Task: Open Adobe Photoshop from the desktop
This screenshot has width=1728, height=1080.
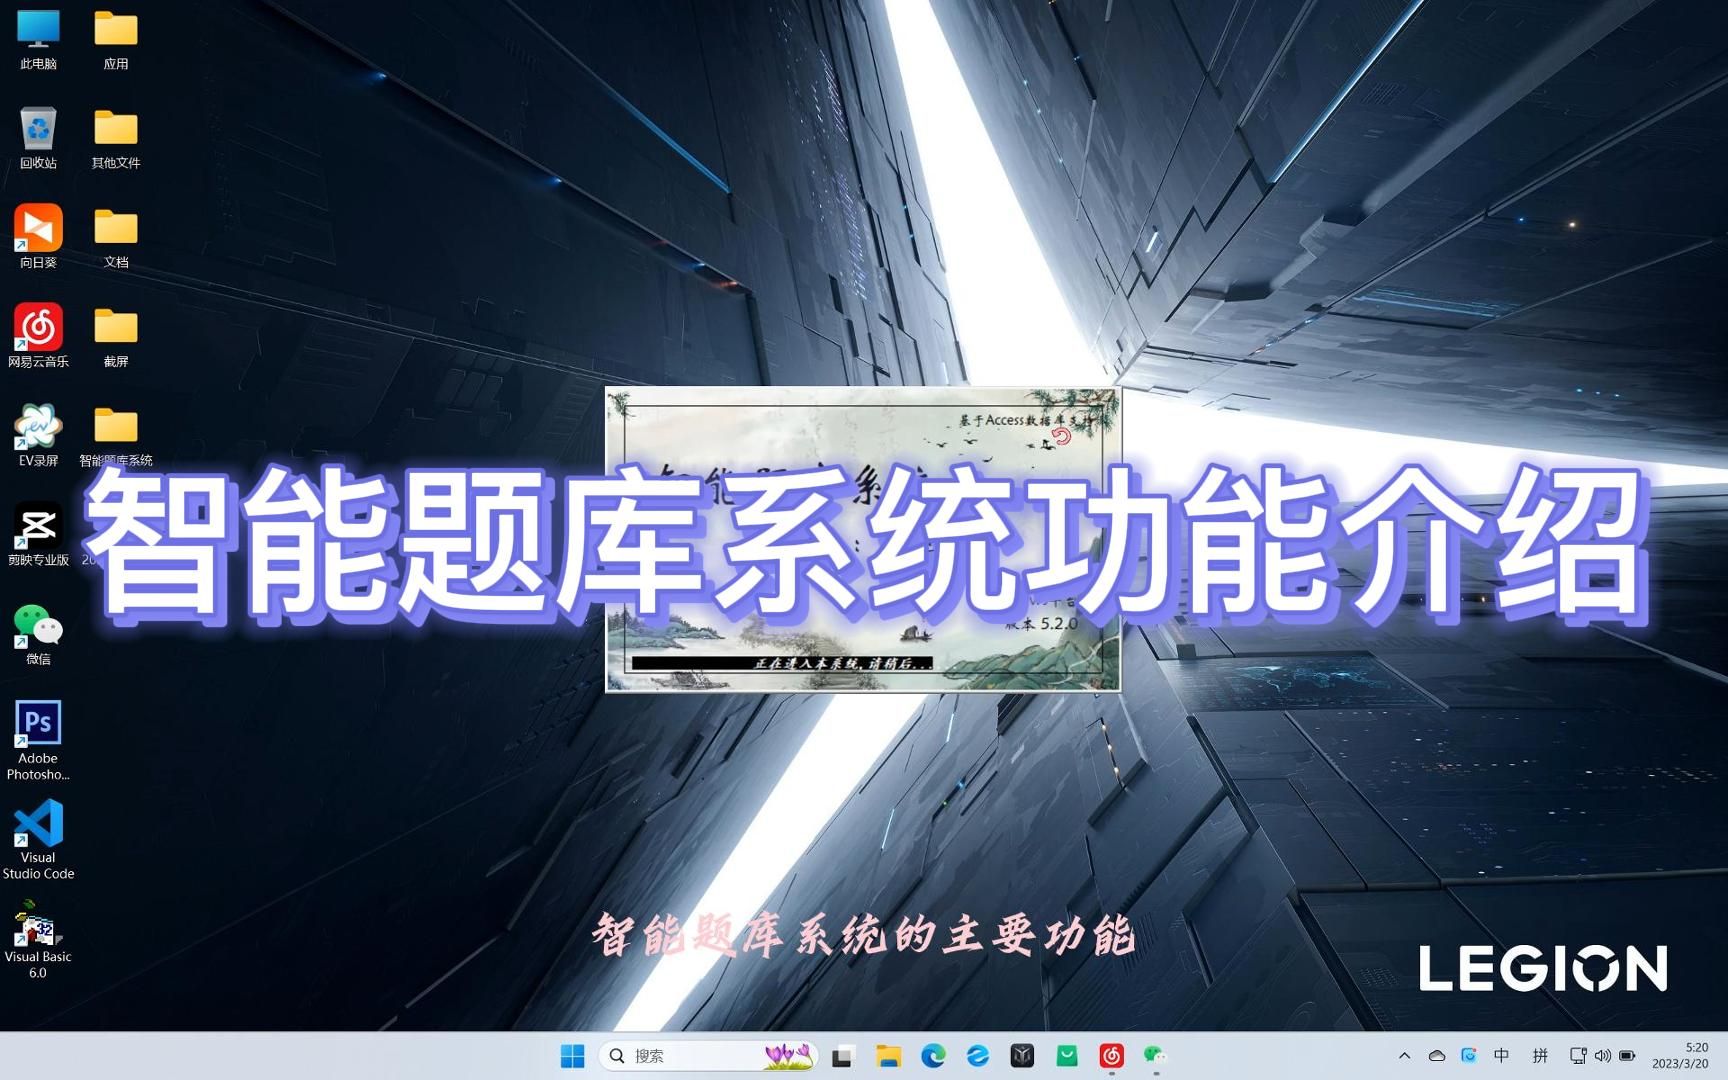Action: [x=38, y=722]
